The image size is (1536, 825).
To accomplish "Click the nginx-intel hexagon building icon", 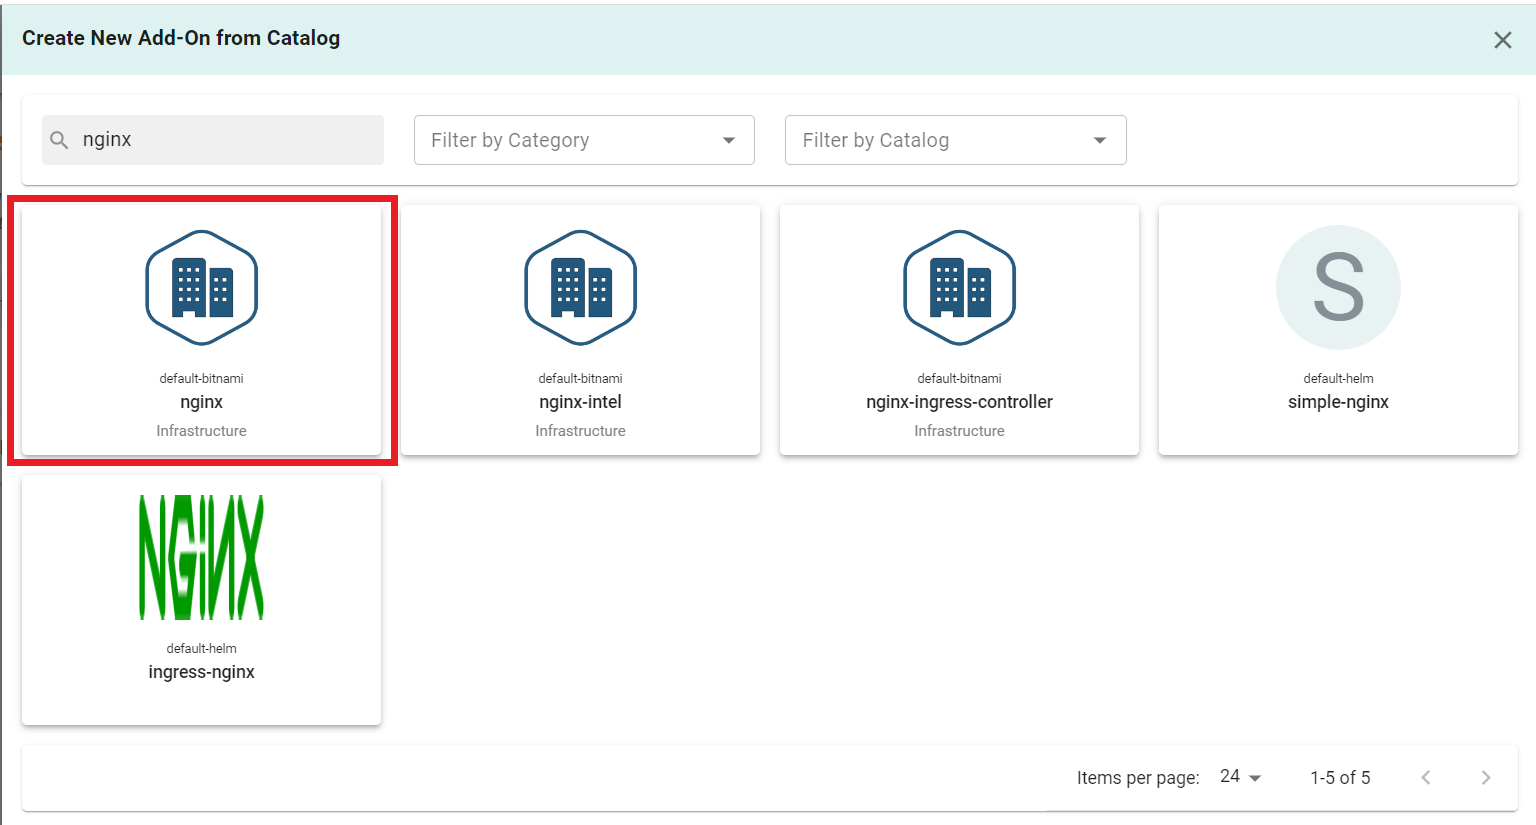I will 581,288.
